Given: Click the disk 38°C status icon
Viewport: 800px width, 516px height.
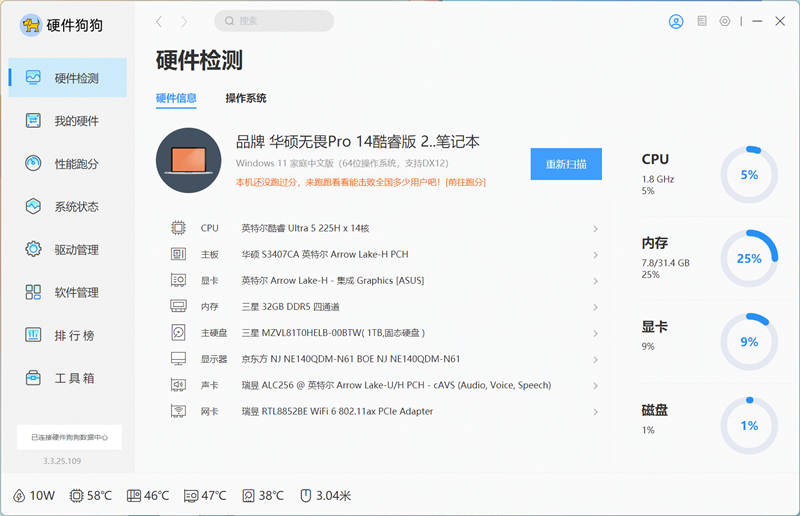Looking at the screenshot, I should pyautogui.click(x=248, y=496).
